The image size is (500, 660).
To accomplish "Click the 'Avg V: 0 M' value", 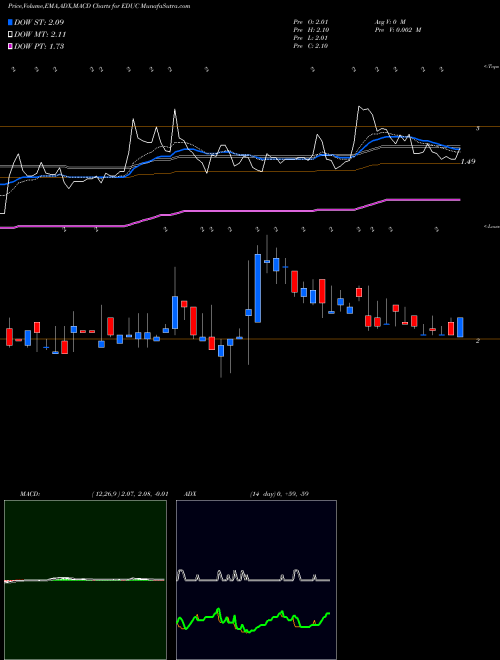I will tap(389, 22).
